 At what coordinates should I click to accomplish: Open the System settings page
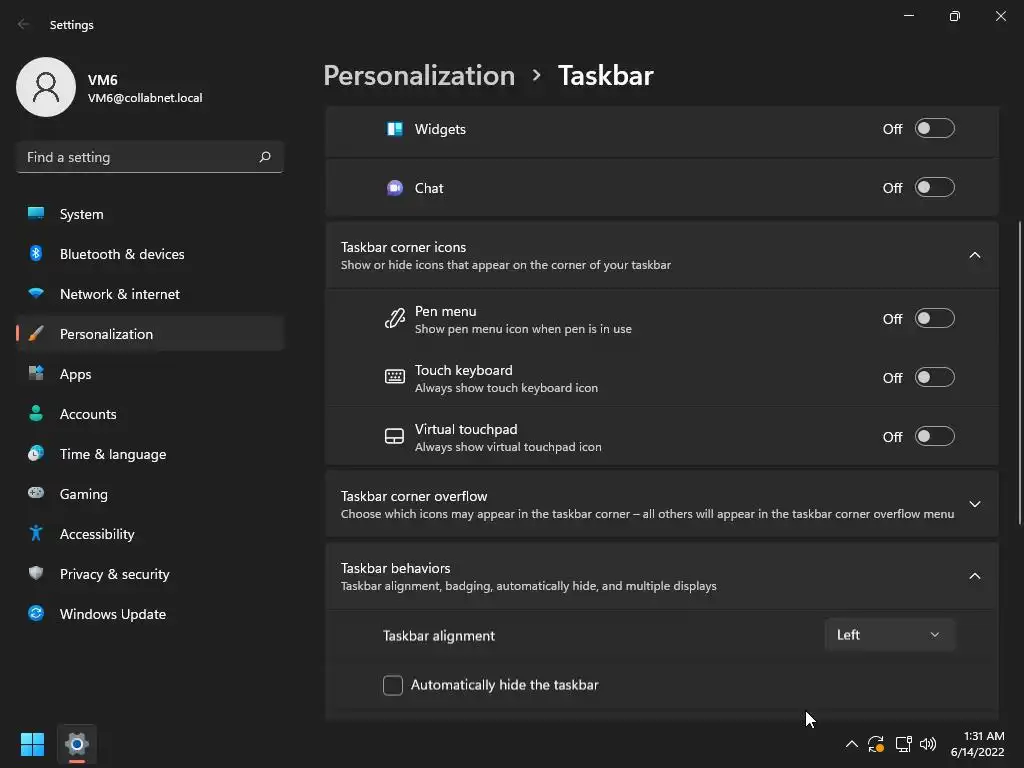81,214
